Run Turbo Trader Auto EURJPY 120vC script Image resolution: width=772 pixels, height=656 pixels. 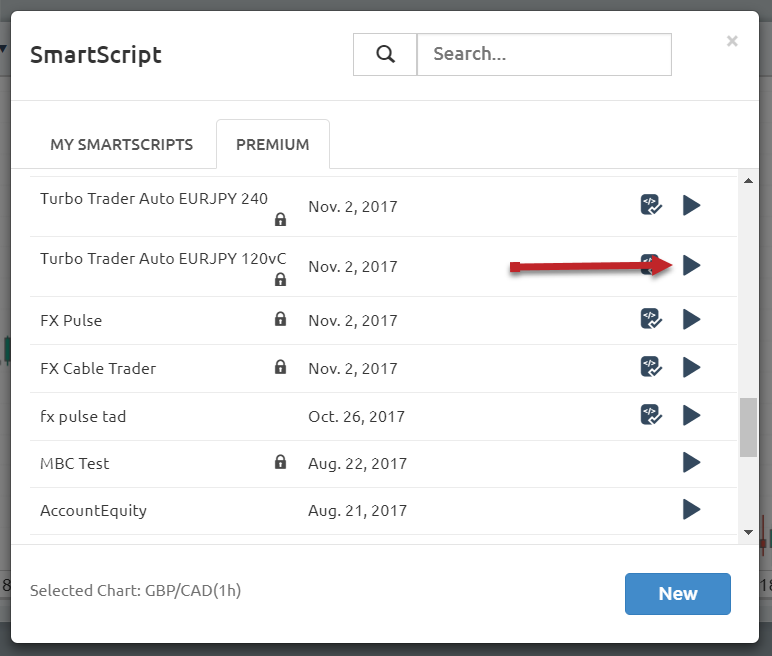pyautogui.click(x=691, y=265)
